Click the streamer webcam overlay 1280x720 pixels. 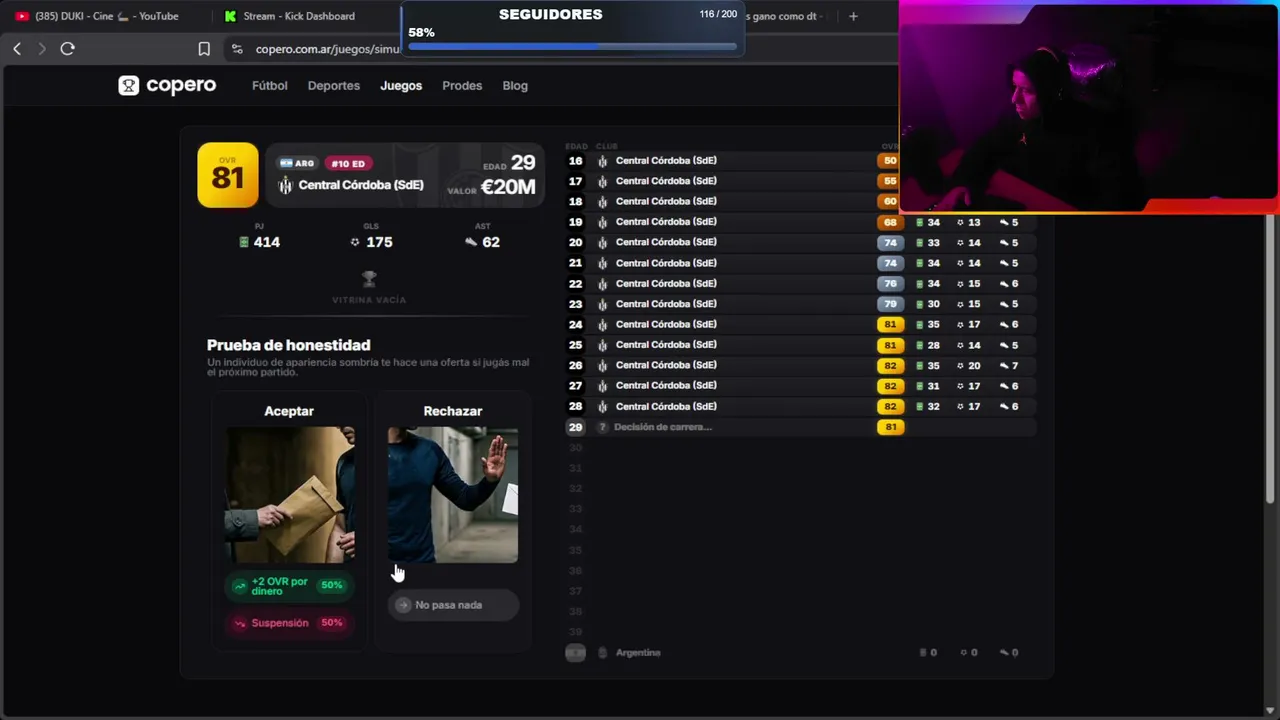(1089, 106)
